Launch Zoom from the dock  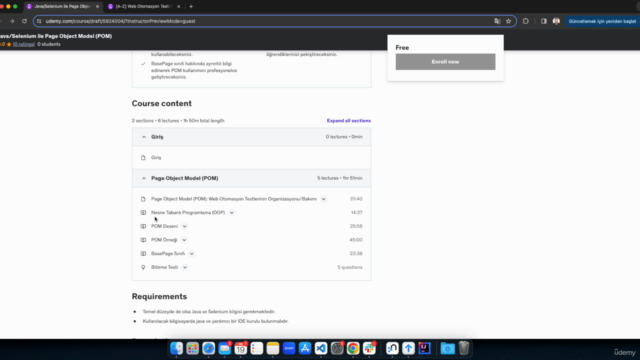(x=289, y=348)
